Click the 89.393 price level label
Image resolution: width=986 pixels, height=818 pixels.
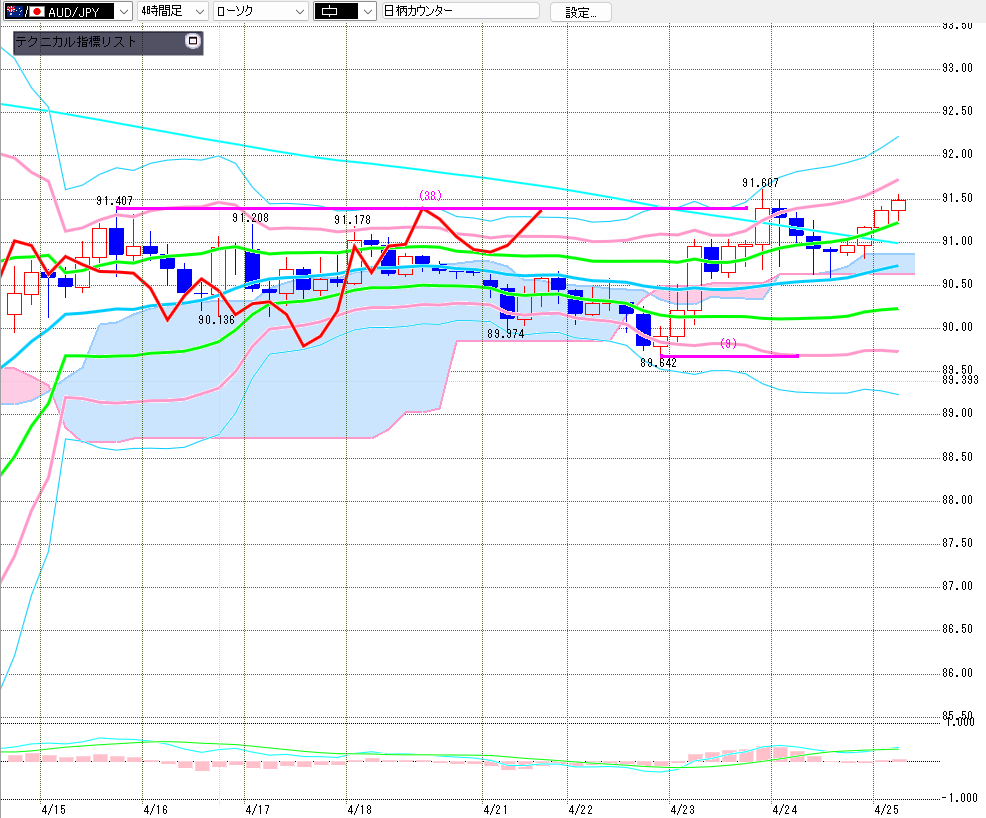click(960, 380)
